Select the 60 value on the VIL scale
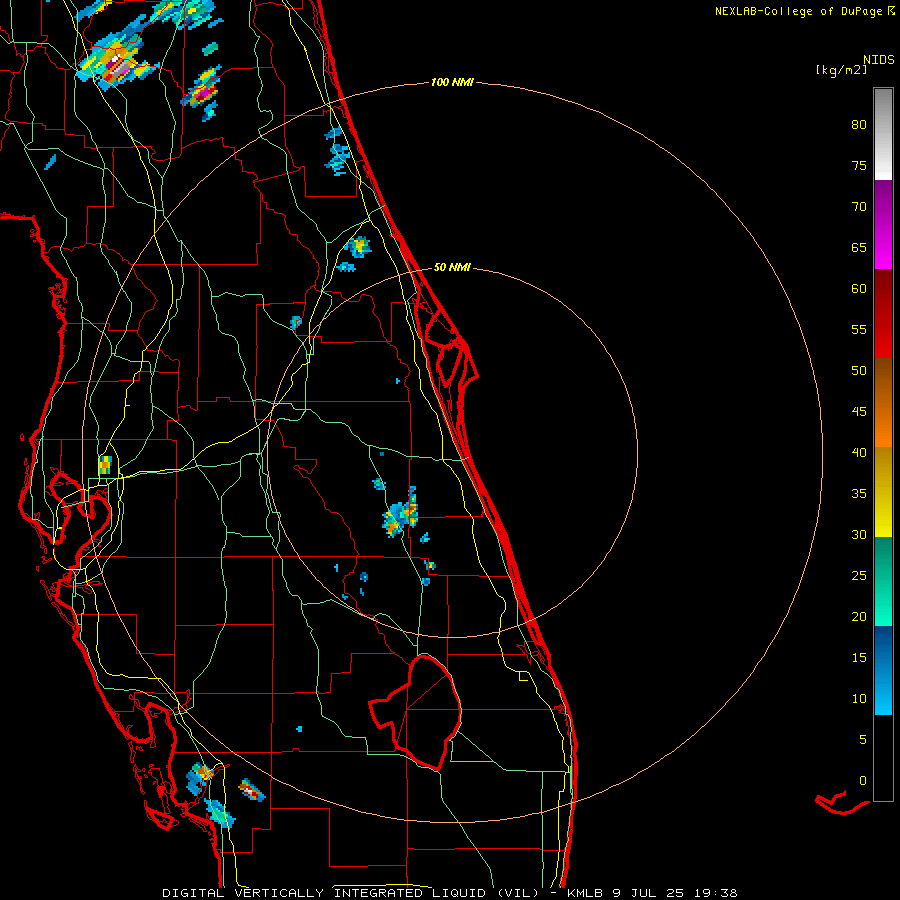 click(859, 289)
